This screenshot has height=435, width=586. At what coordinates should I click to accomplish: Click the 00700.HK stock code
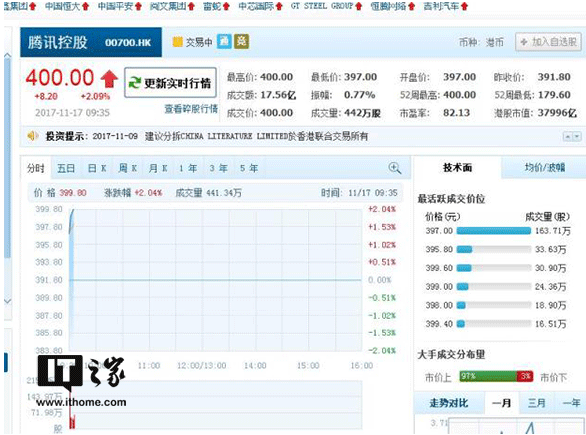(128, 43)
